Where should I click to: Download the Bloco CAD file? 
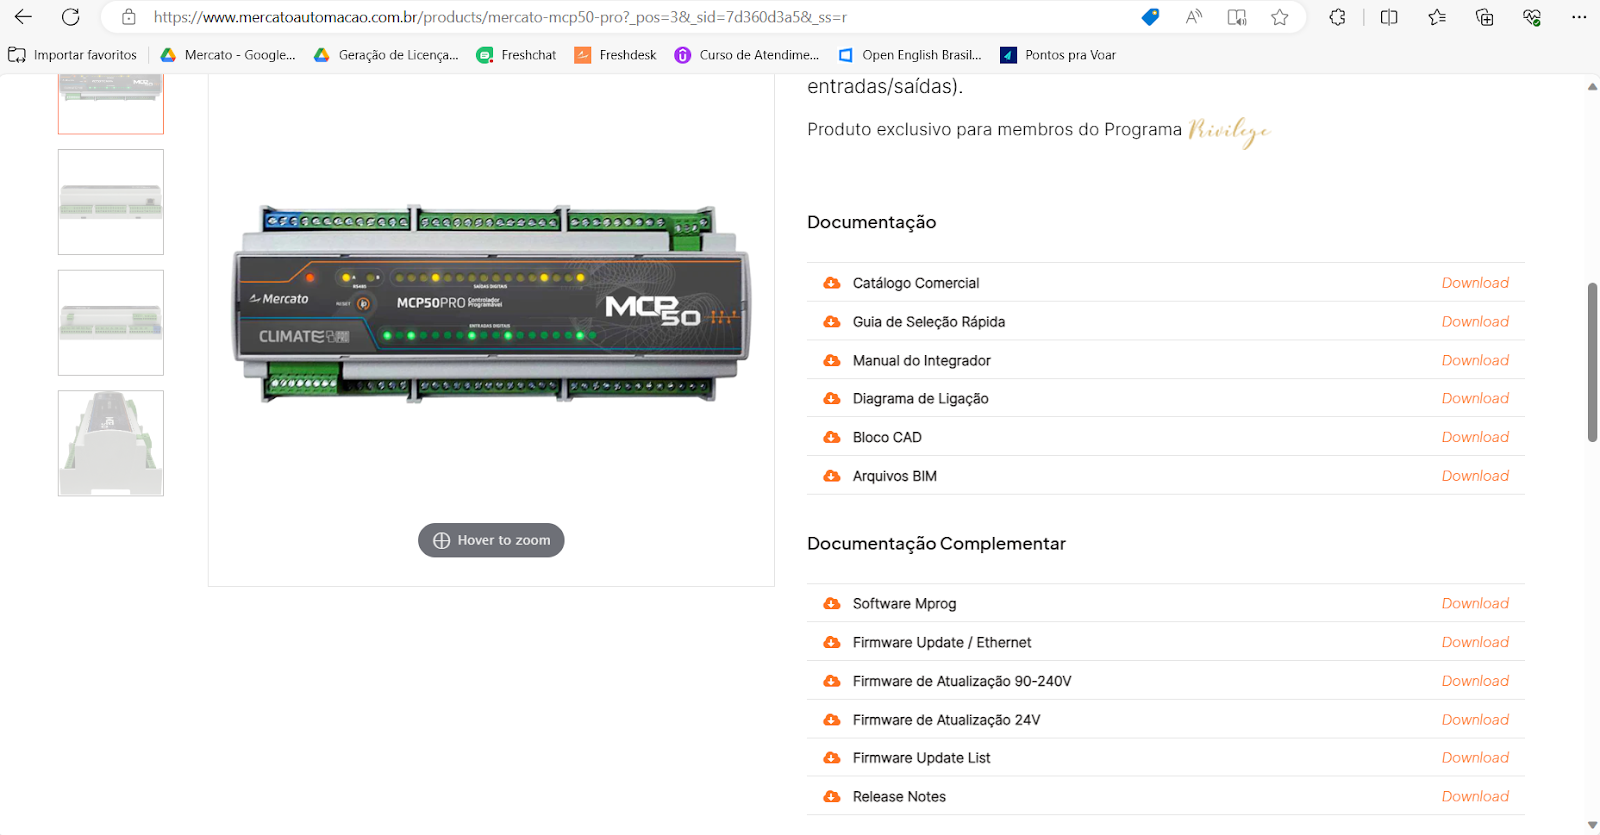tap(1475, 437)
